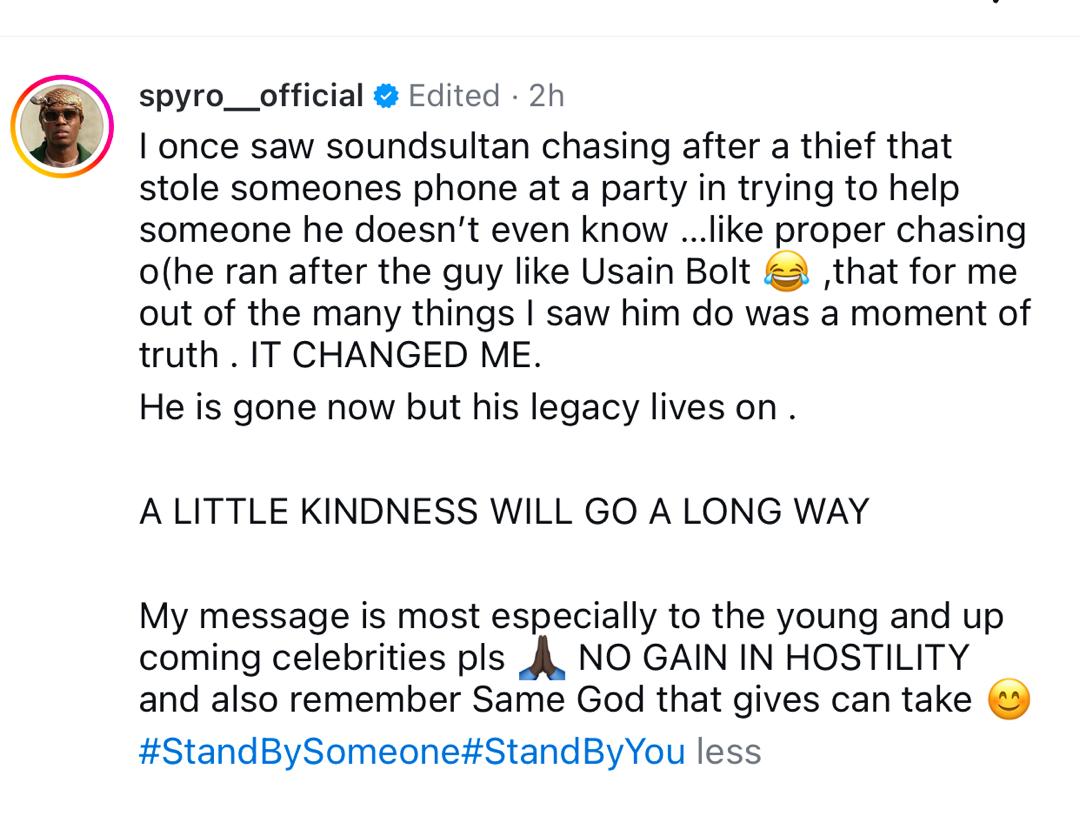Tap the laughing tears emoji
The width and height of the screenshot is (1080, 813).
[786, 272]
